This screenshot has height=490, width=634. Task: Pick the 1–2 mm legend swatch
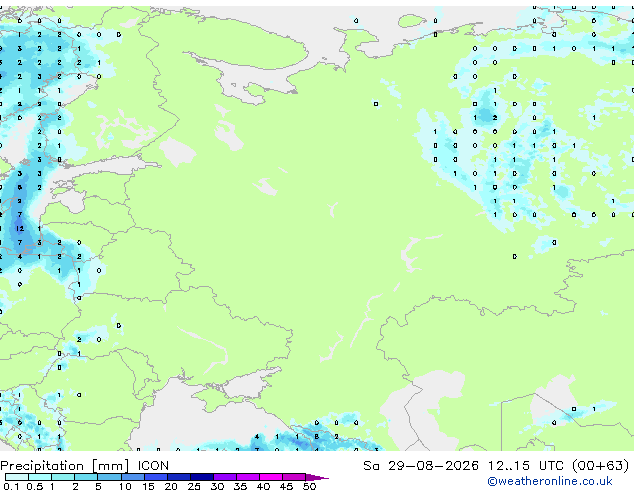[x=63, y=477]
